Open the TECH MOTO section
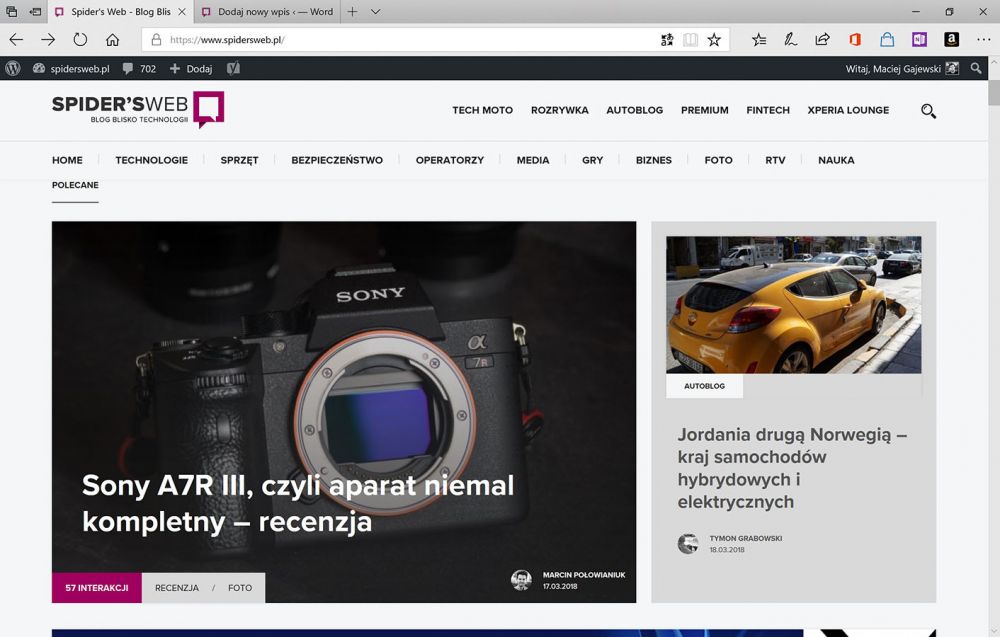 pos(482,110)
